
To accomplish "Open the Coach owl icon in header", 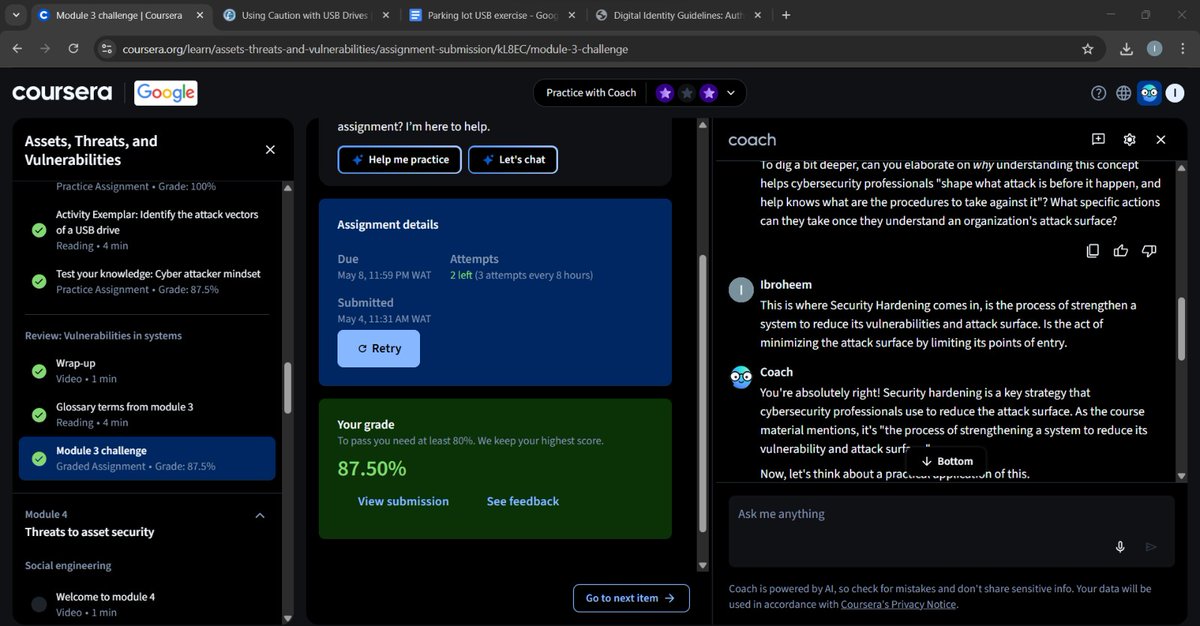I will click(1149, 93).
